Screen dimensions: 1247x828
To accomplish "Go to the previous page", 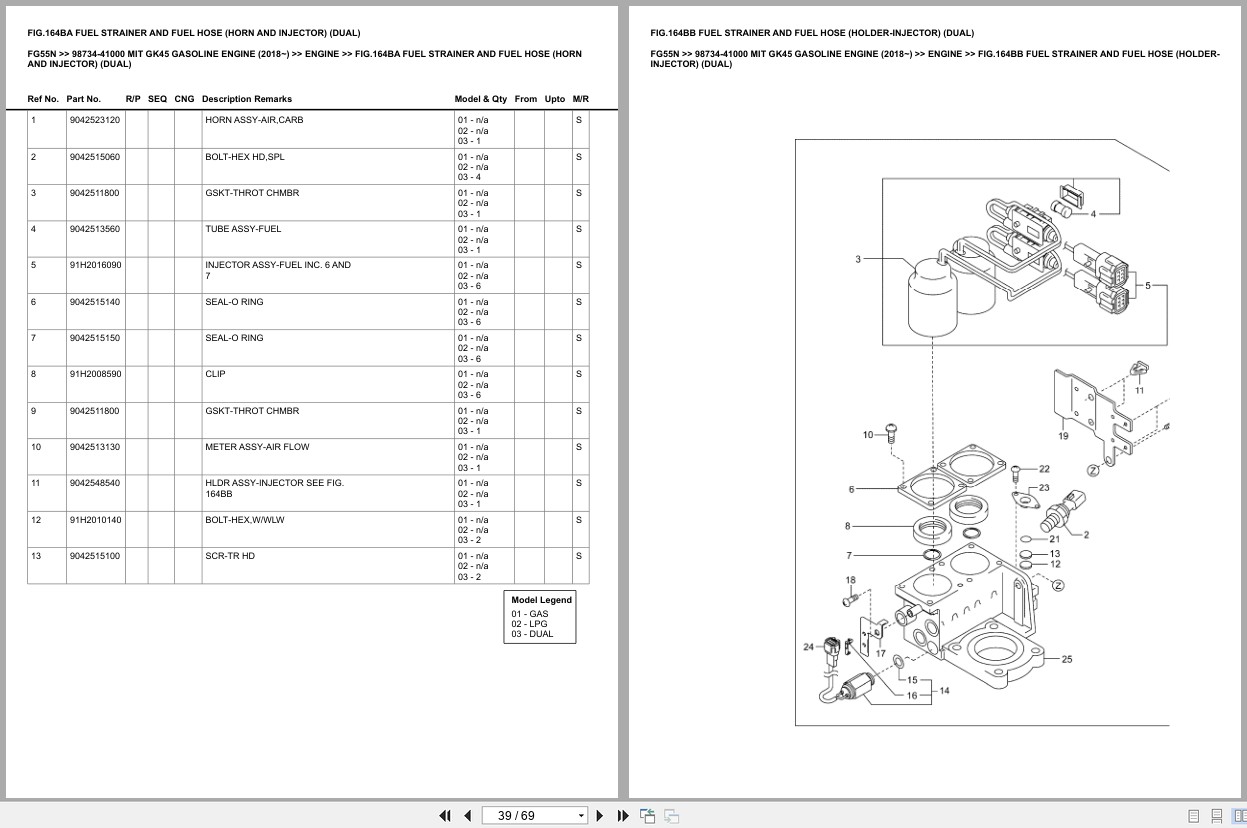I will (x=467, y=816).
